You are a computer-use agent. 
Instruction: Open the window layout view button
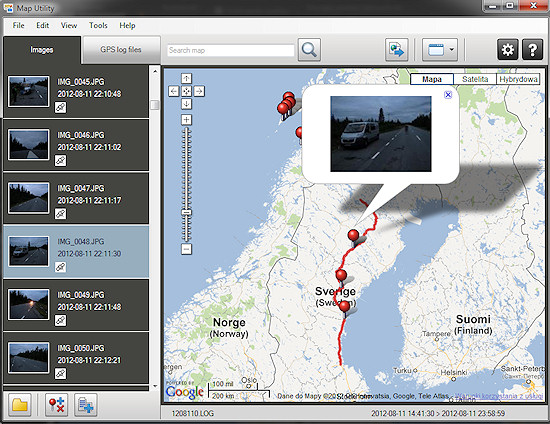point(435,50)
